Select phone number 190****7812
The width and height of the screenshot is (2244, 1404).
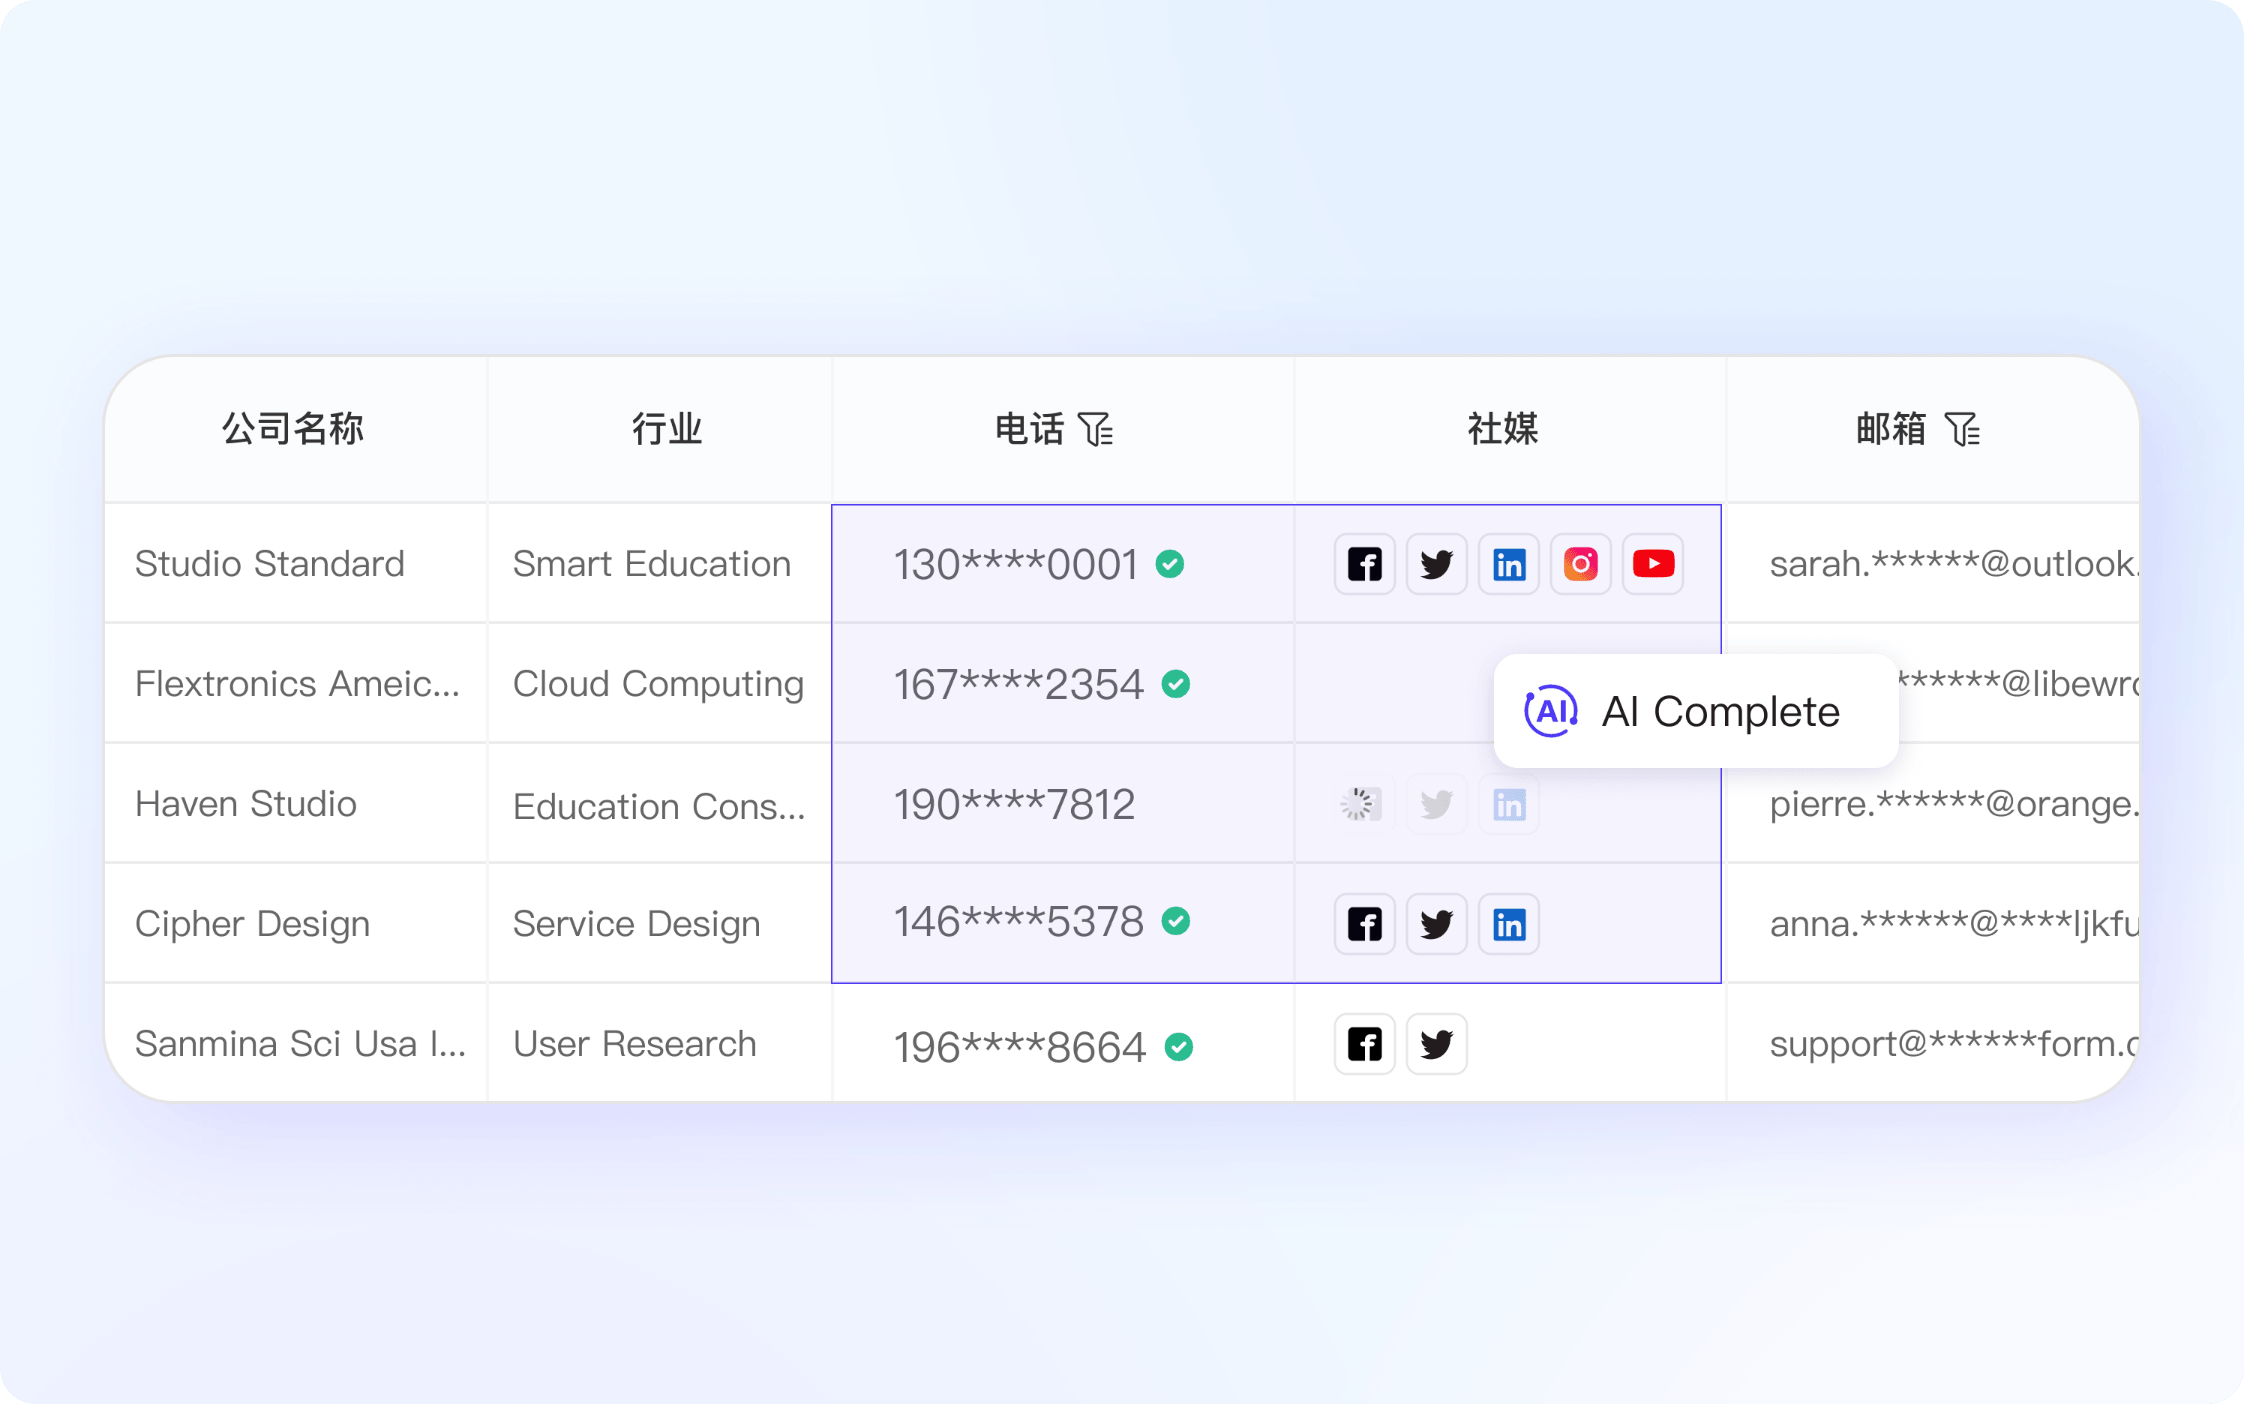[x=1015, y=805]
